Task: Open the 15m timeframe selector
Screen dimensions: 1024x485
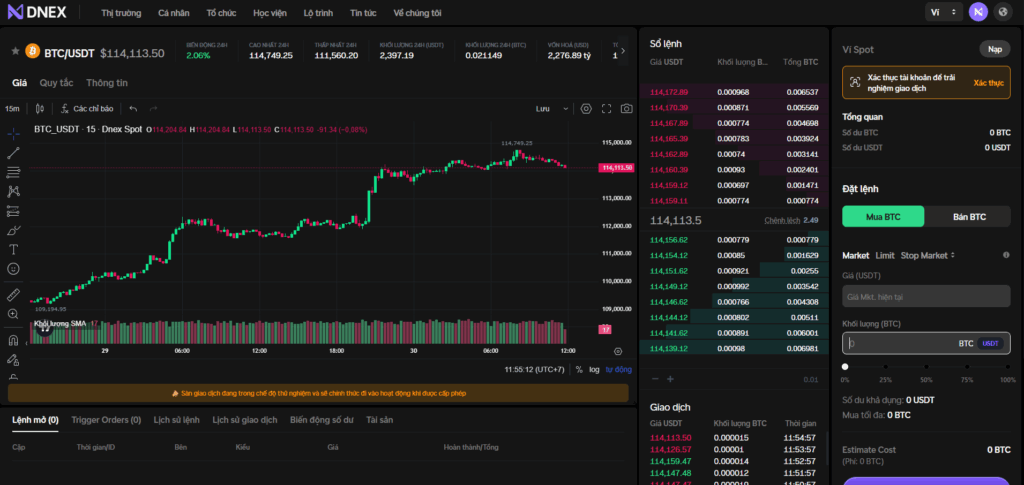Action: point(13,108)
